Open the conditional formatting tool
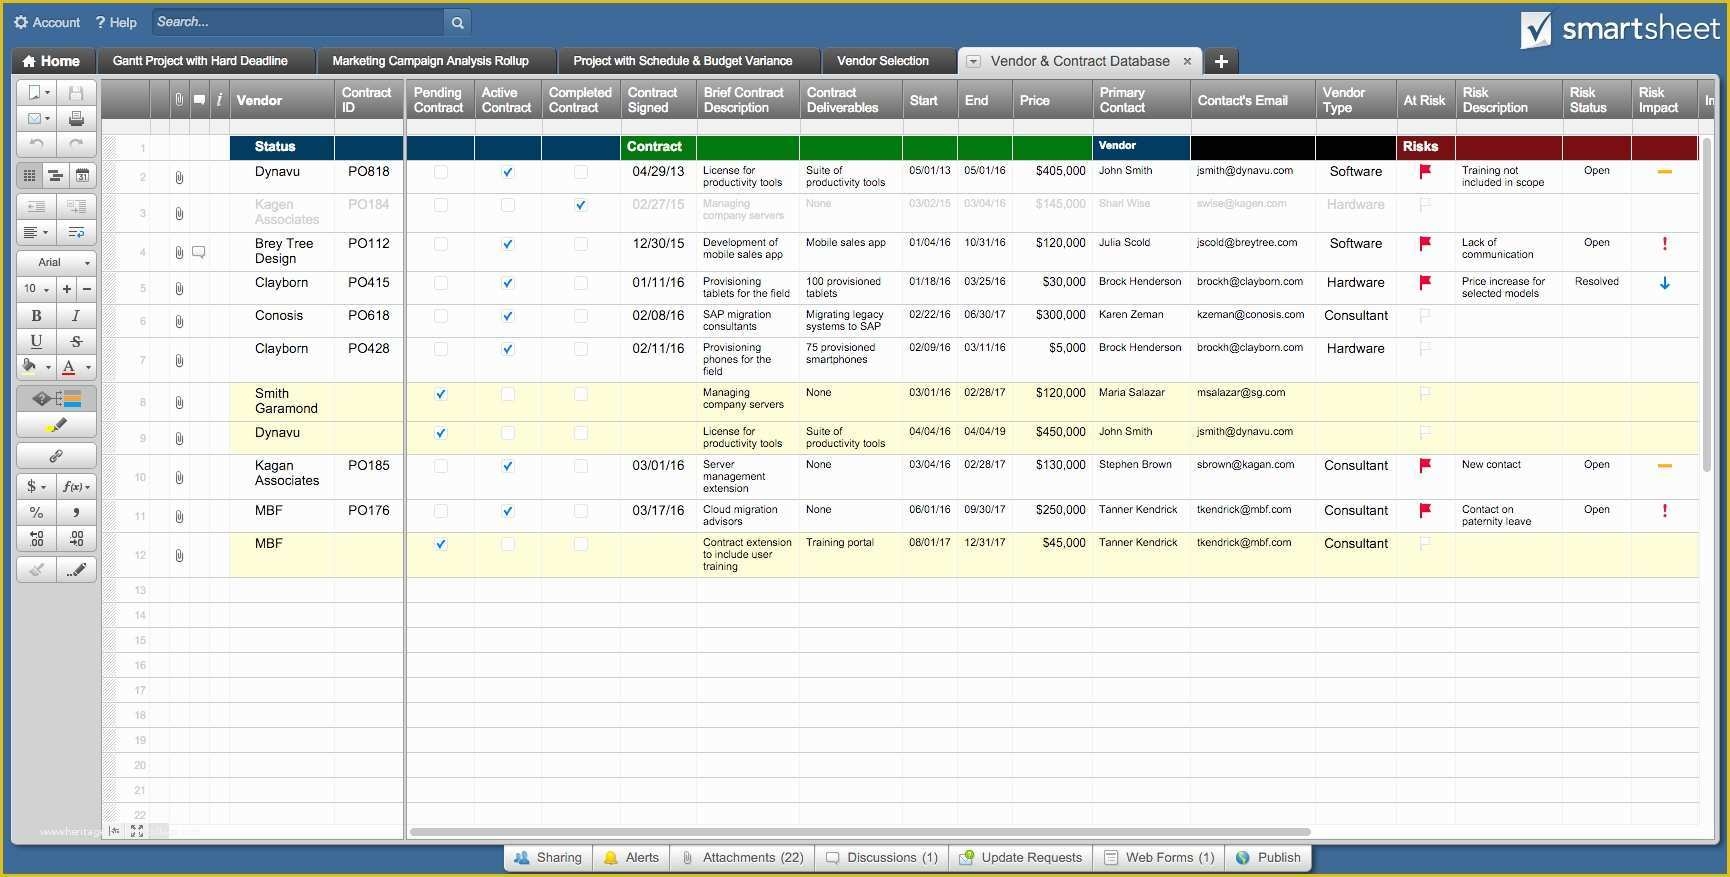 click(x=56, y=399)
